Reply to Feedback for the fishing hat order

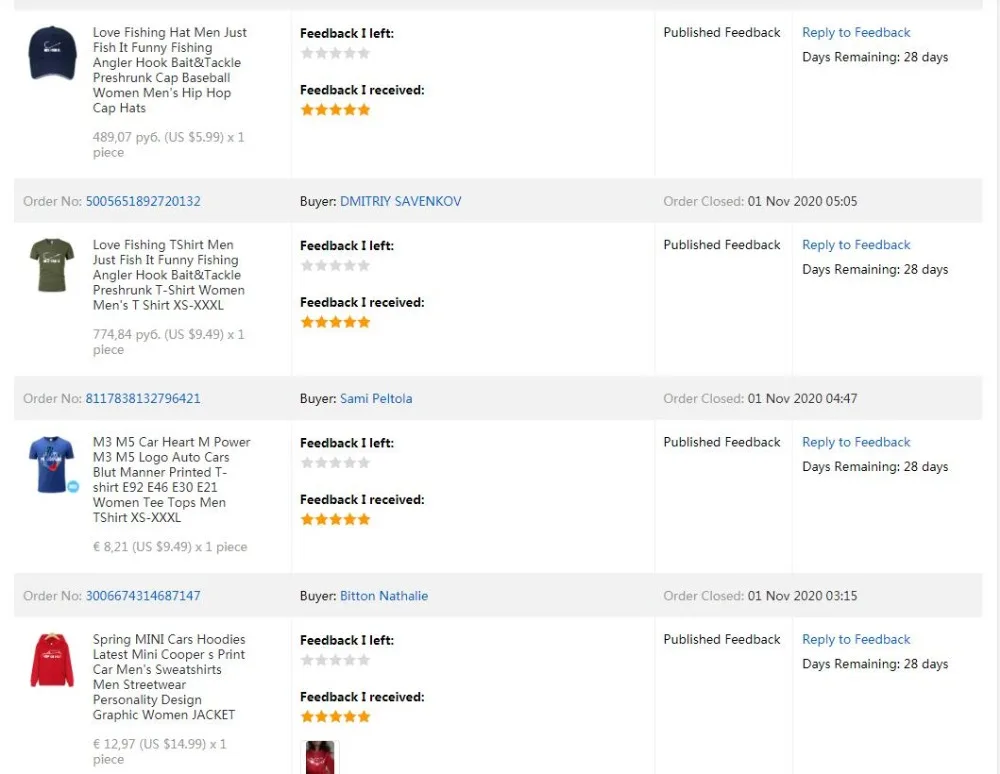point(856,33)
